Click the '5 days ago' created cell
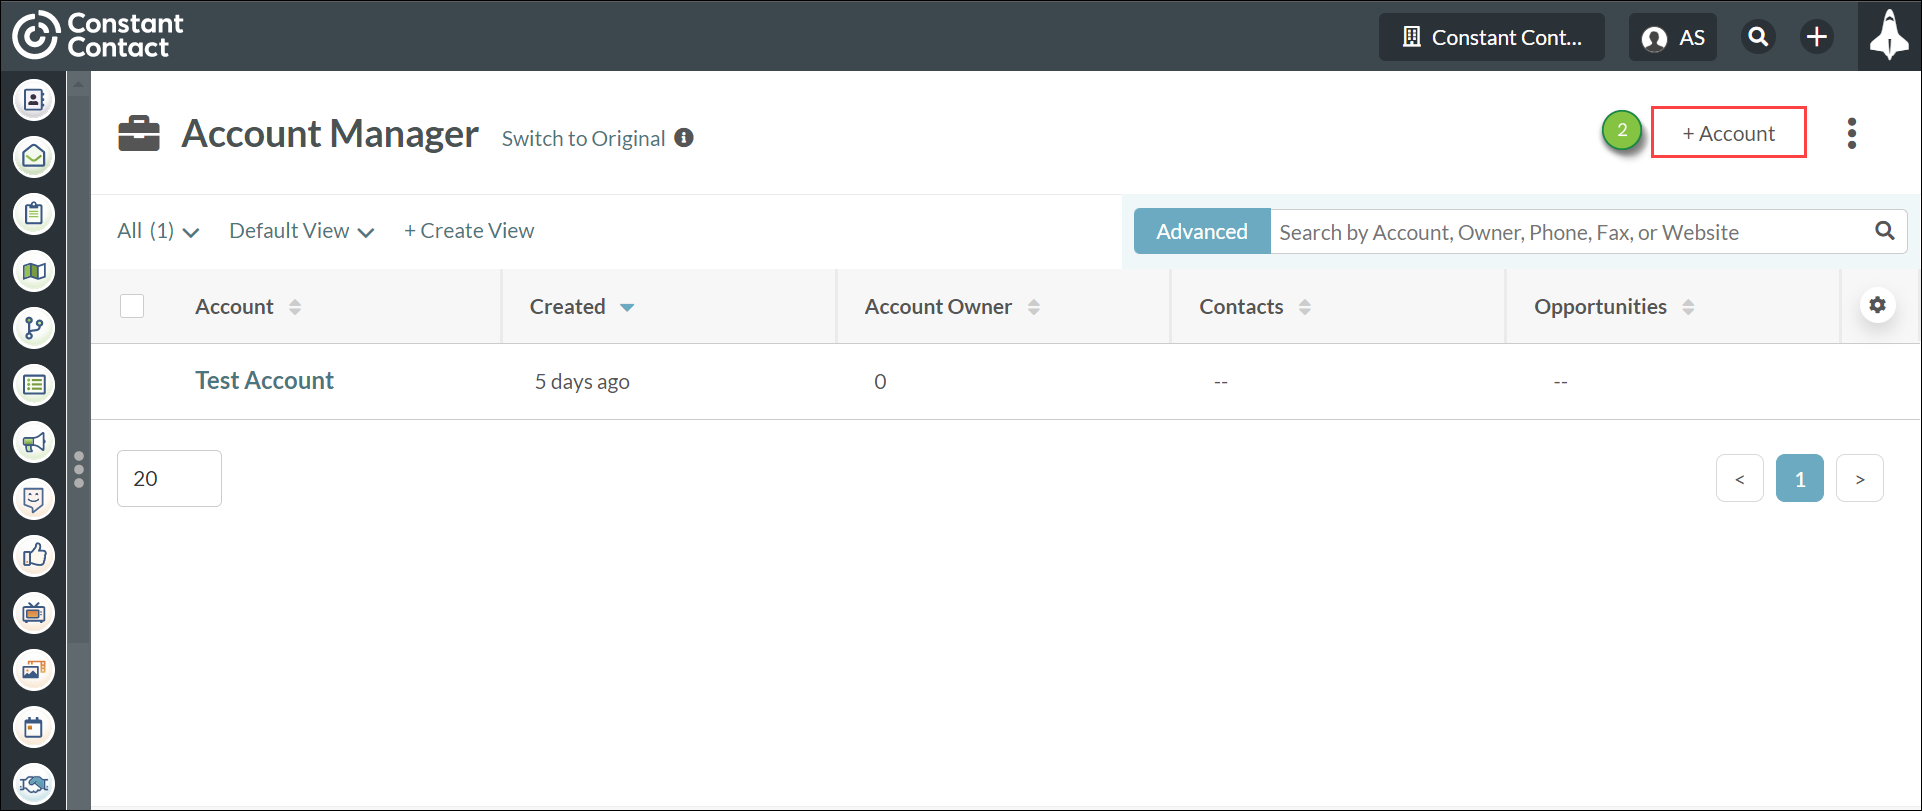 (x=582, y=382)
